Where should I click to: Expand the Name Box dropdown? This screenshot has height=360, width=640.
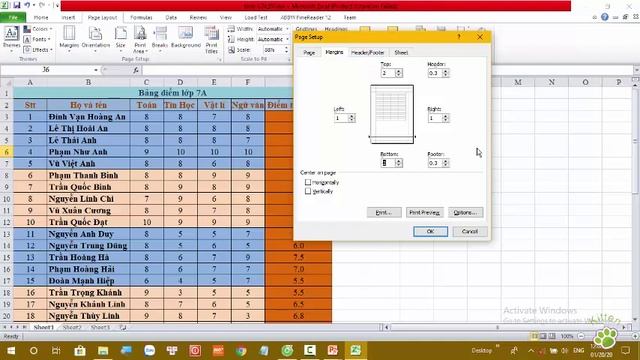point(96,70)
